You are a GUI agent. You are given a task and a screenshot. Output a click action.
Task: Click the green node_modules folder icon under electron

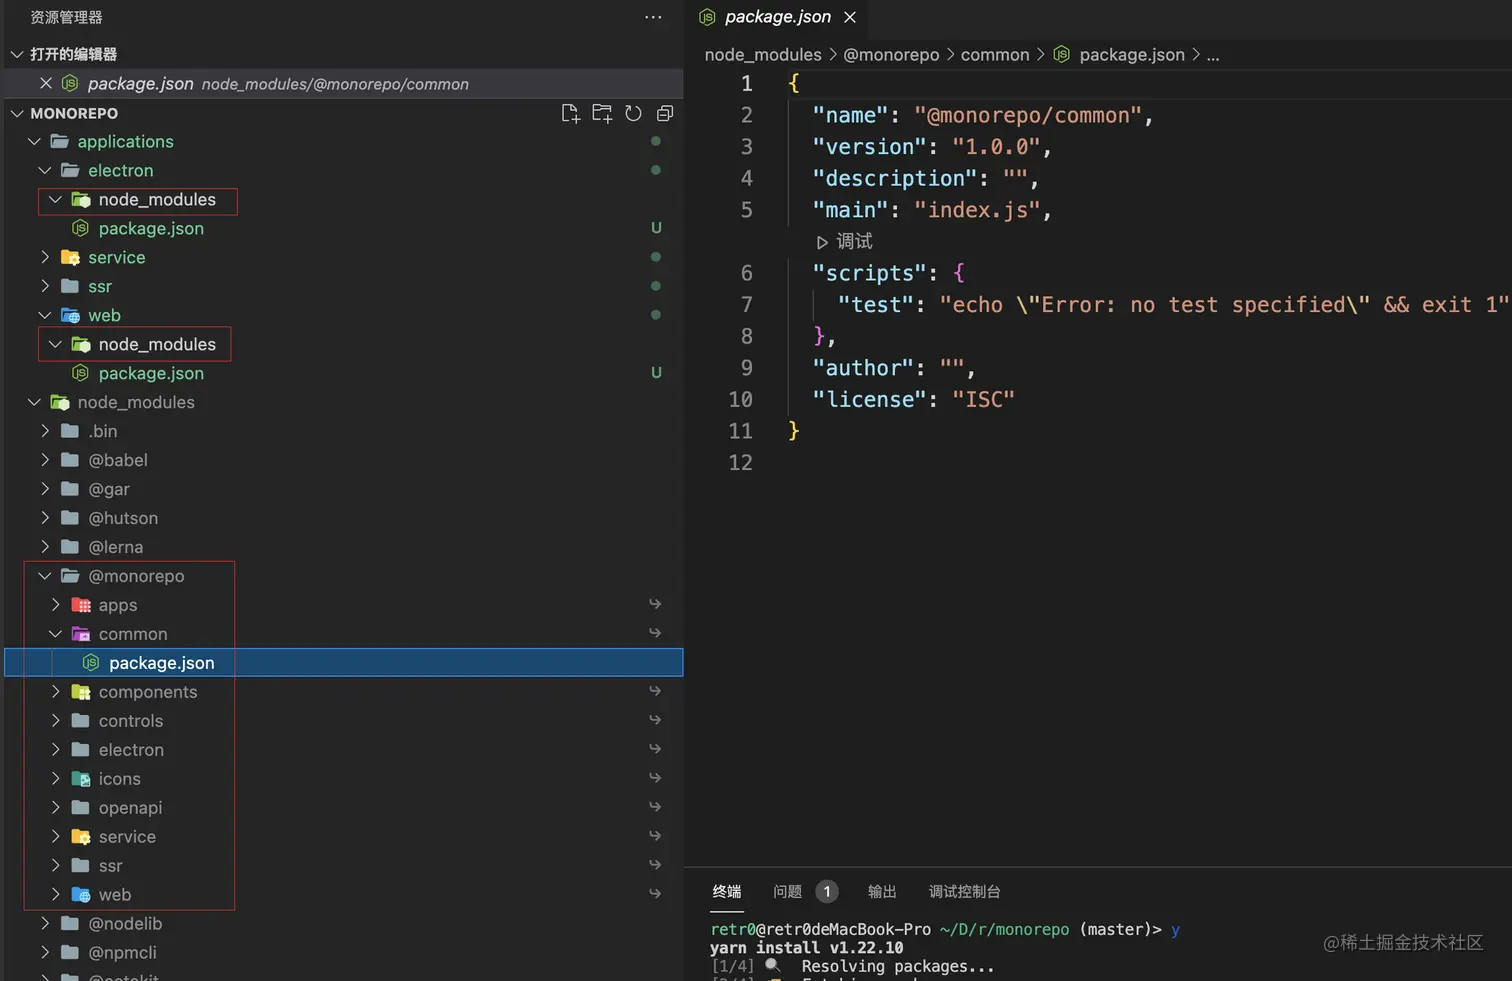pos(81,200)
